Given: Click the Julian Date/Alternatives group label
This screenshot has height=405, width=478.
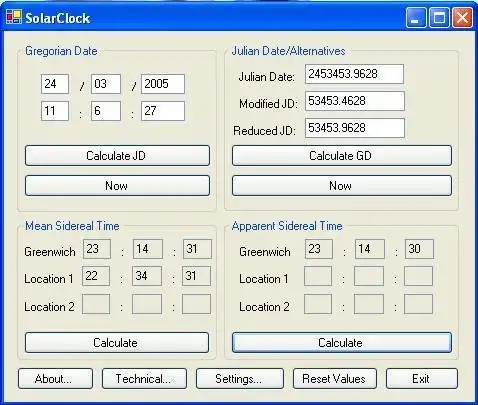Looking at the screenshot, I should (x=288, y=51).
